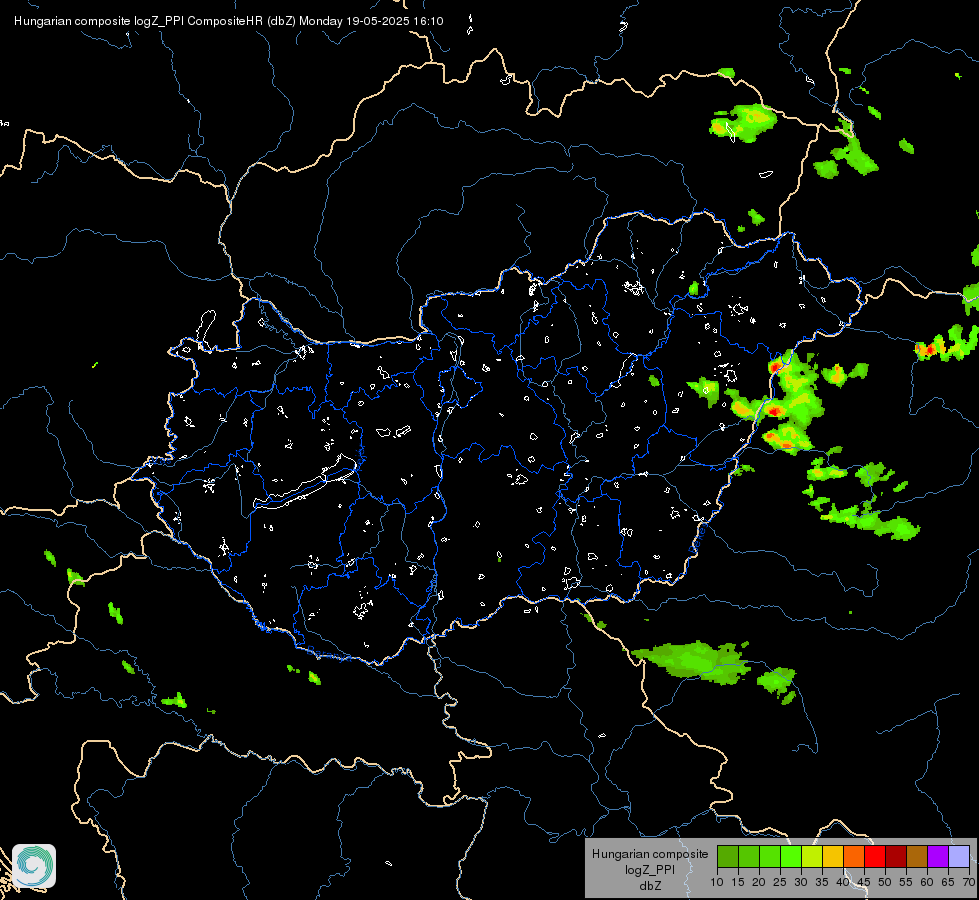Viewport: 979px width, 900px height.
Task: Click the 20–25 dBZ green legend swatch
Action: [770, 856]
